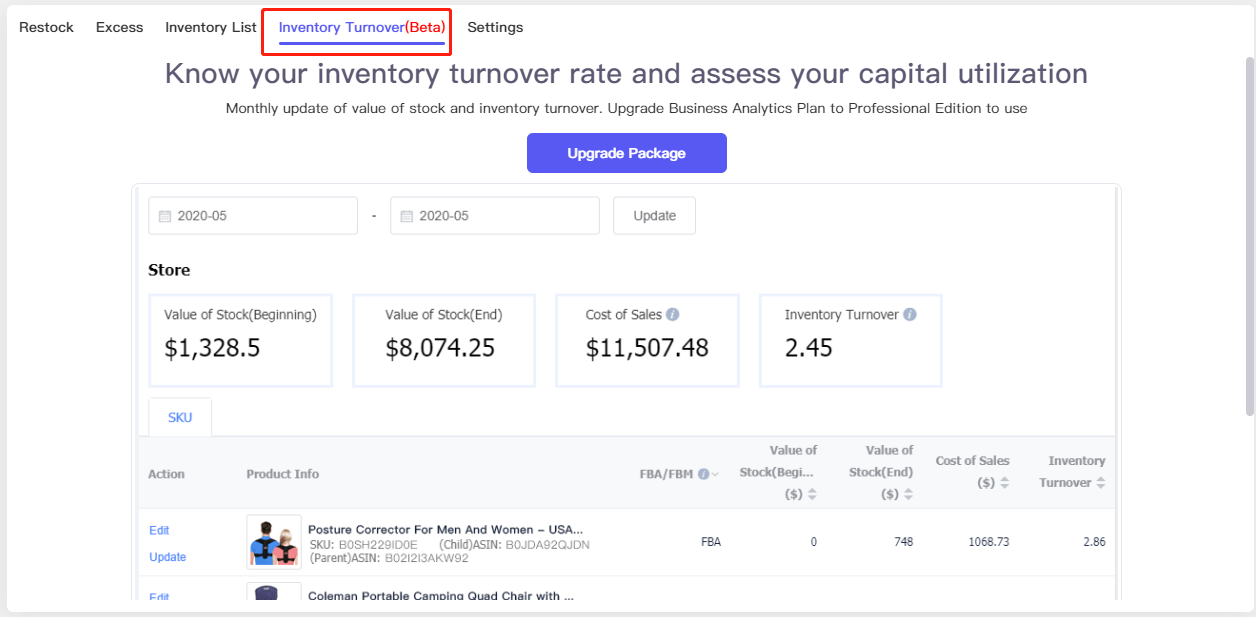1256x617 pixels.
Task: Switch to the Restock tab
Action: (46, 27)
